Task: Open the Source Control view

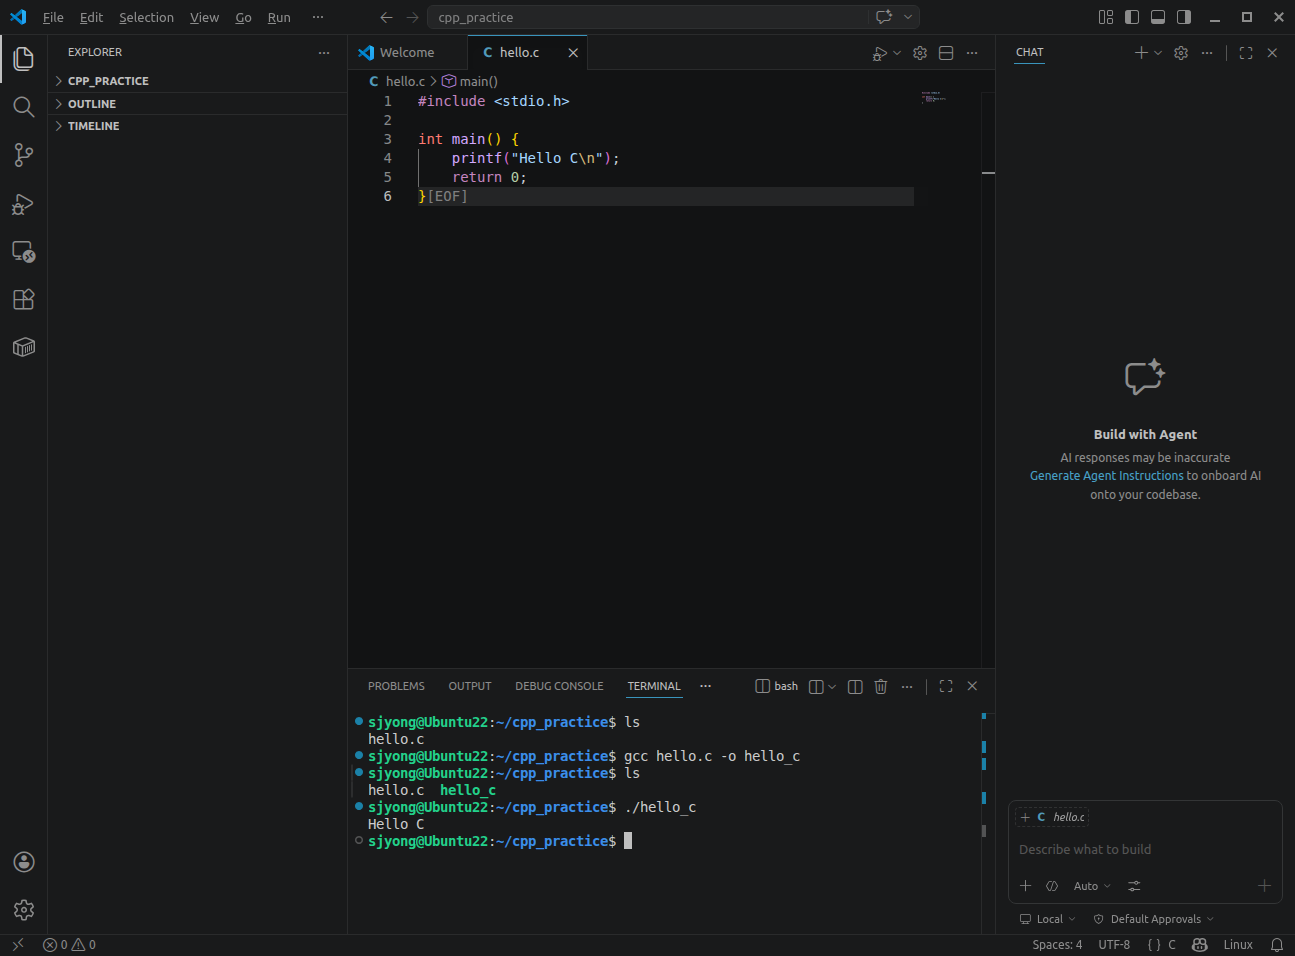Action: tap(24, 155)
